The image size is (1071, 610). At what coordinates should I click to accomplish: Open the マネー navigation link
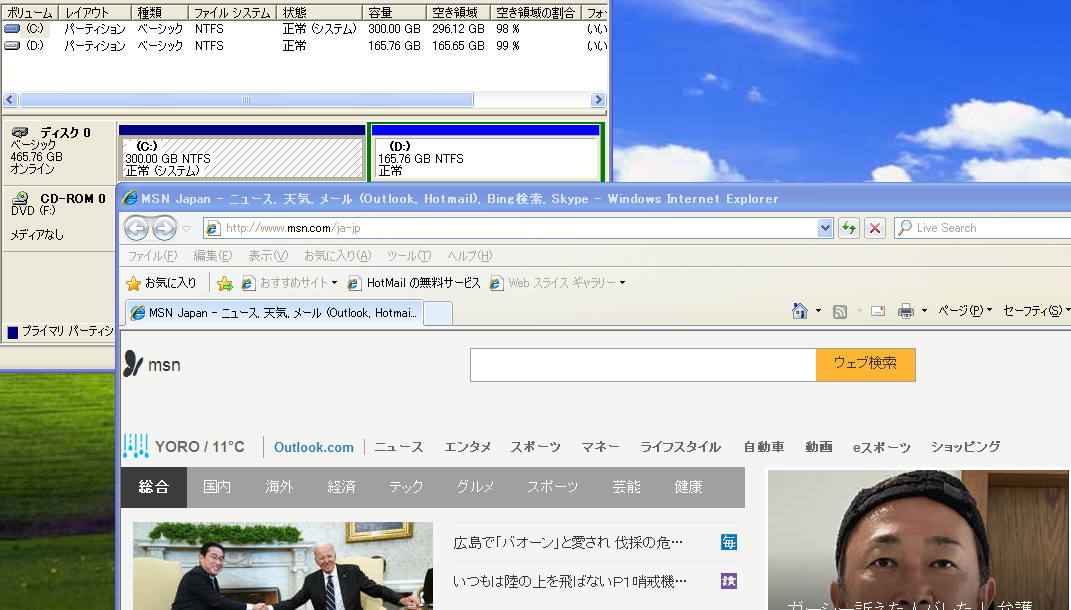point(600,447)
